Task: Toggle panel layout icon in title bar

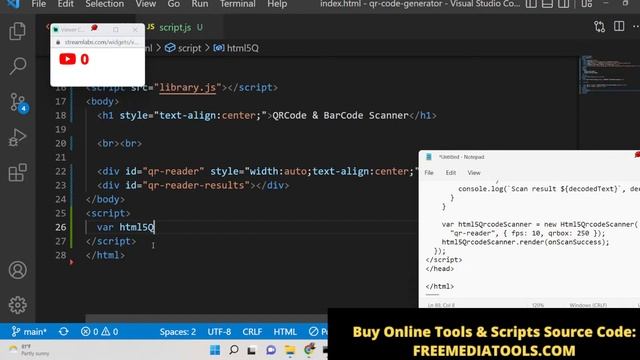Action: 547,4
